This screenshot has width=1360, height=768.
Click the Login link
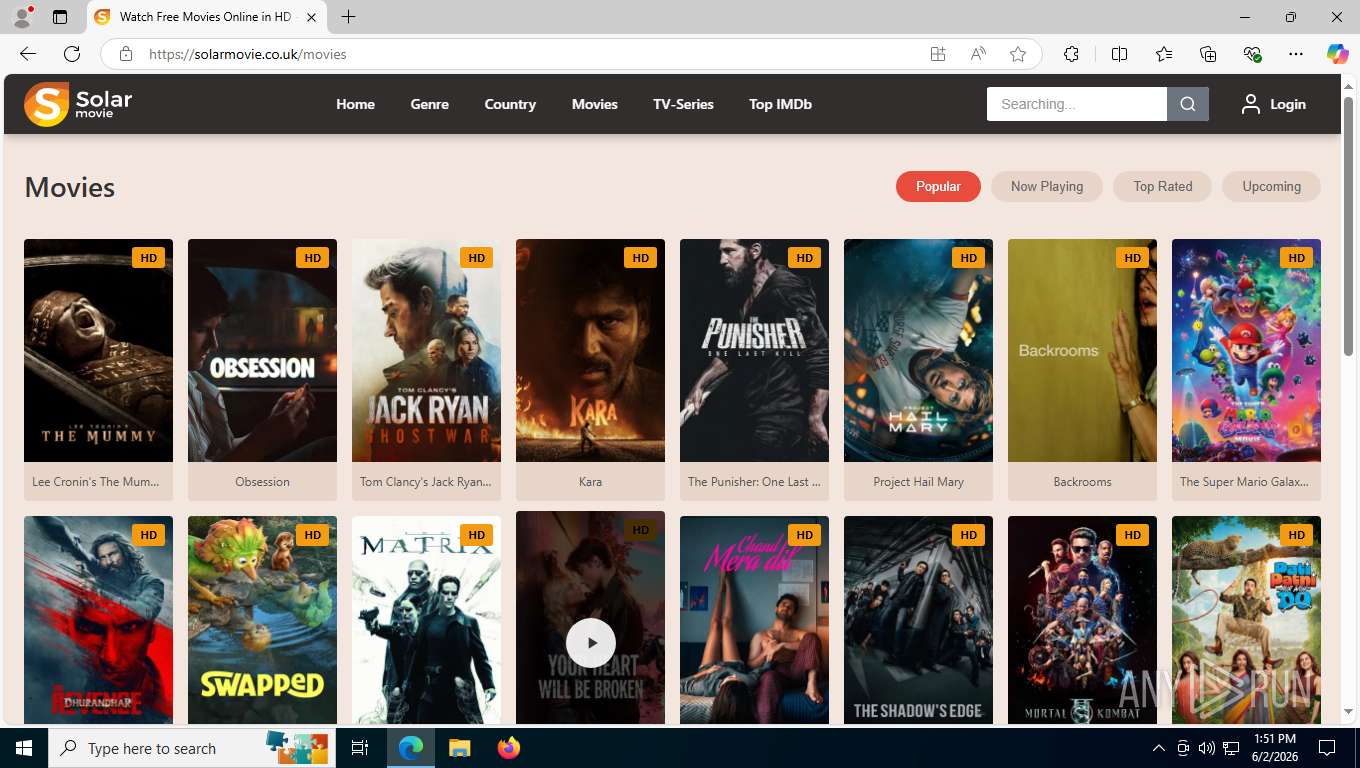pos(1288,104)
